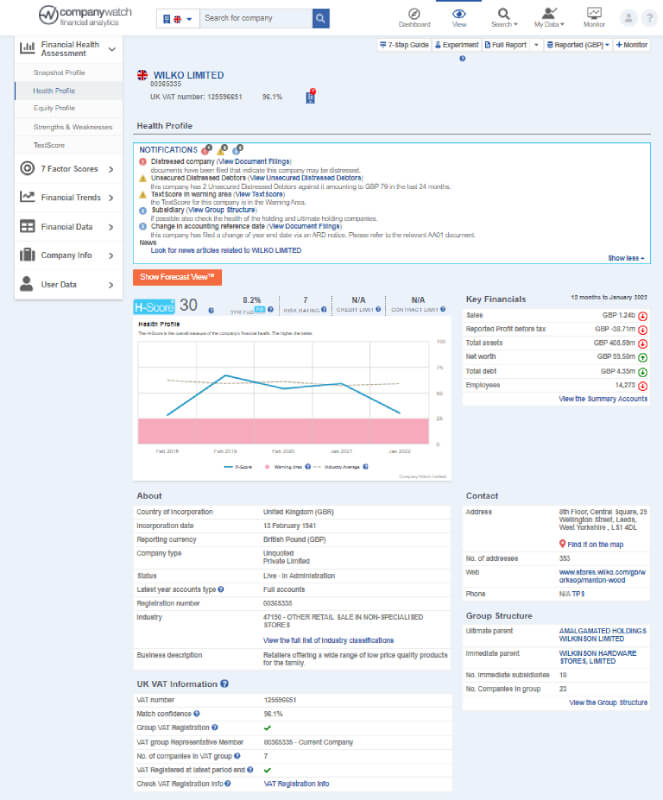Expand Financial Trends section
The image size is (663, 800).
(x=69, y=197)
